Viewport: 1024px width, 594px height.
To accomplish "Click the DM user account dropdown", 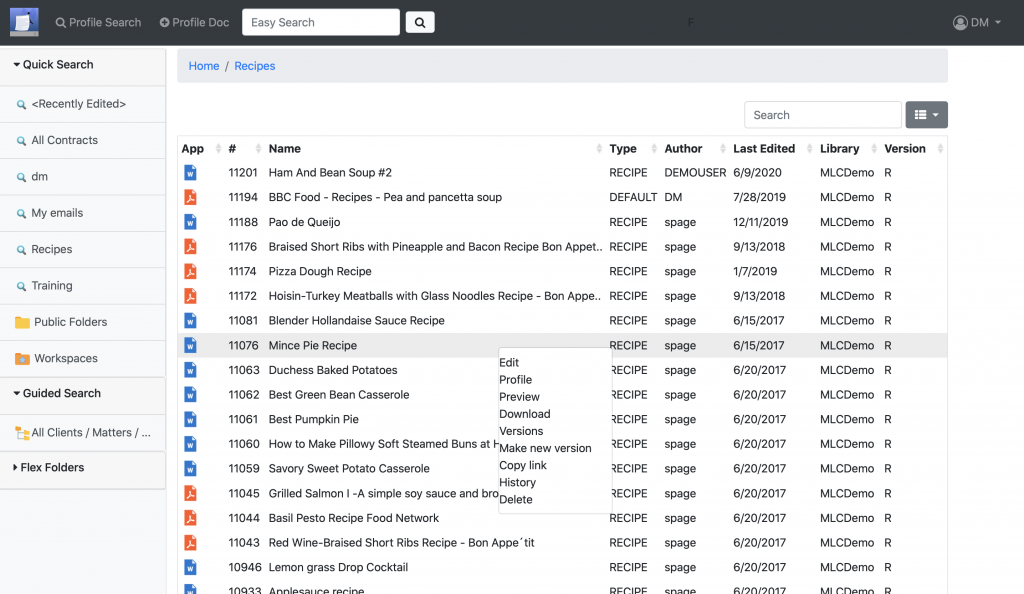I will 976,22.
